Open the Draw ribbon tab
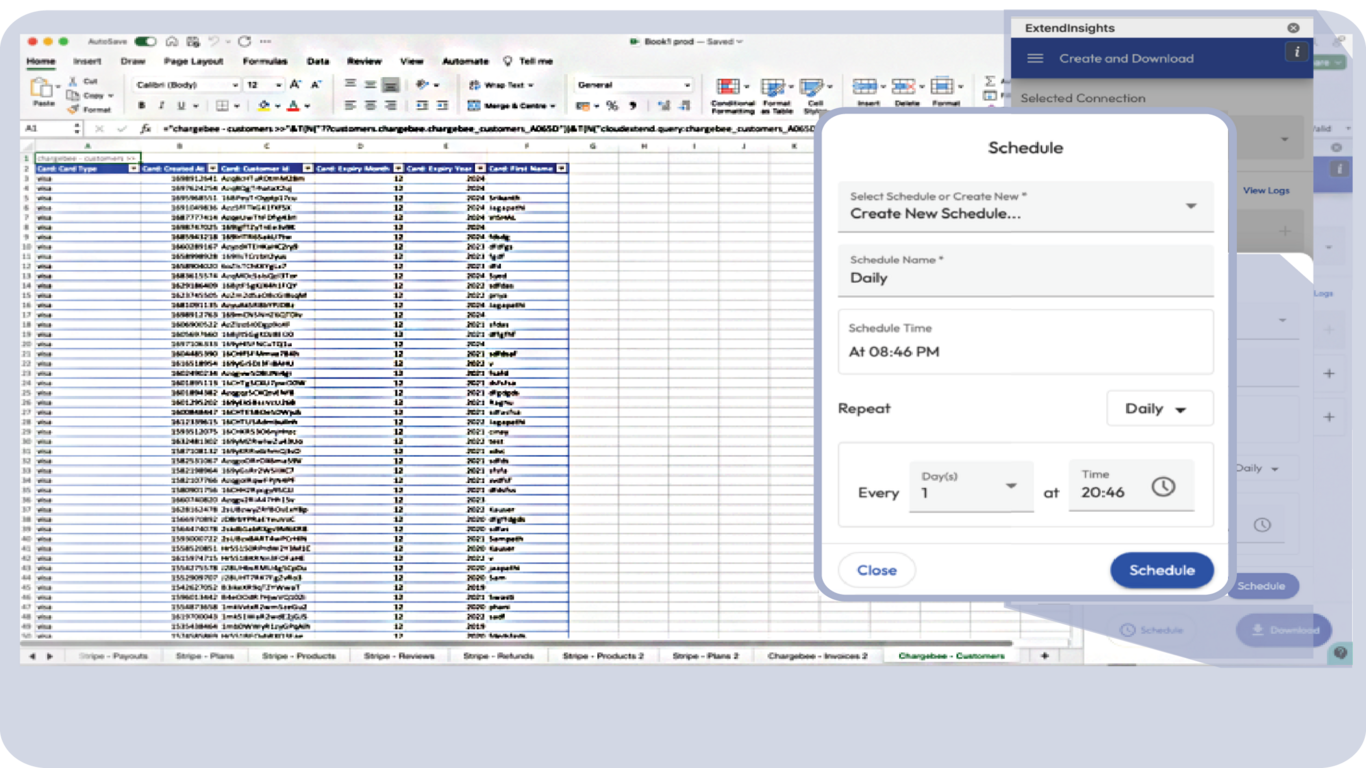The height and width of the screenshot is (768, 1366). click(133, 61)
